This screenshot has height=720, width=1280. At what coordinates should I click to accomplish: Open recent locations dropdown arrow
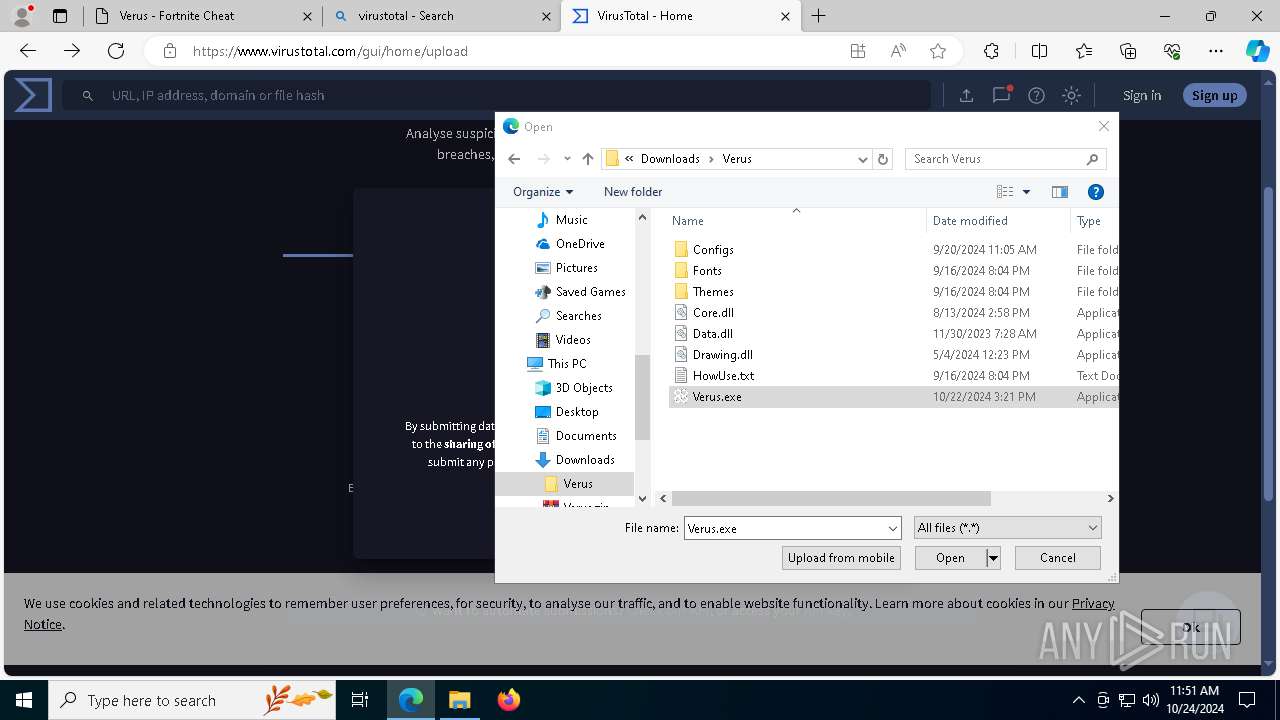(x=567, y=159)
